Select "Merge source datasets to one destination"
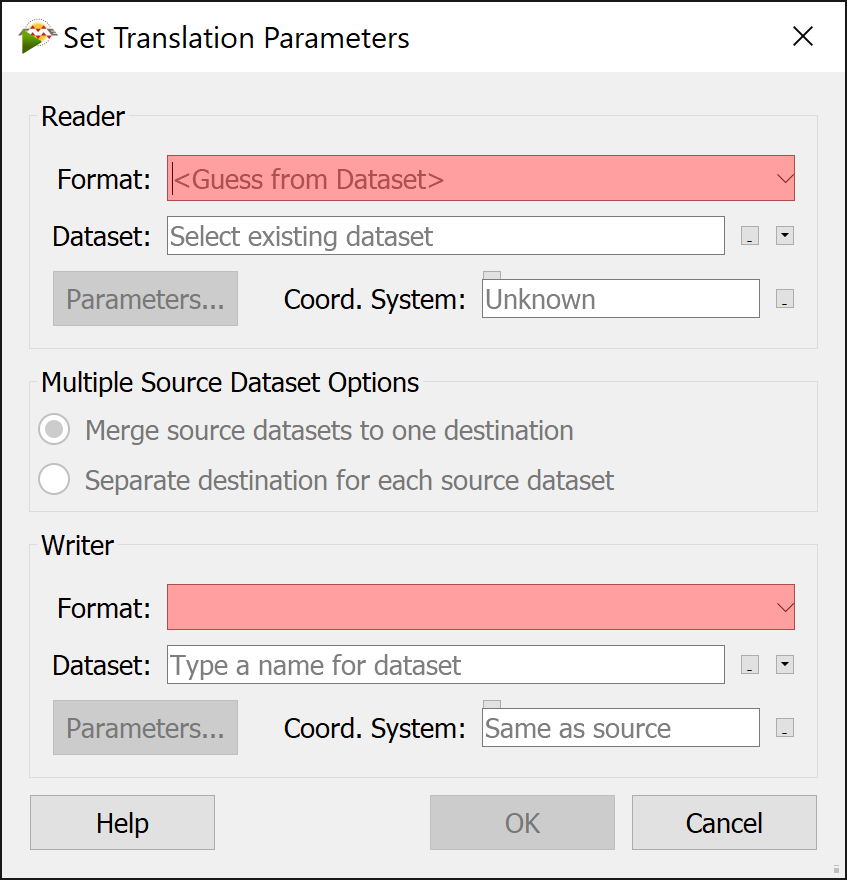847x880 pixels. (x=54, y=430)
